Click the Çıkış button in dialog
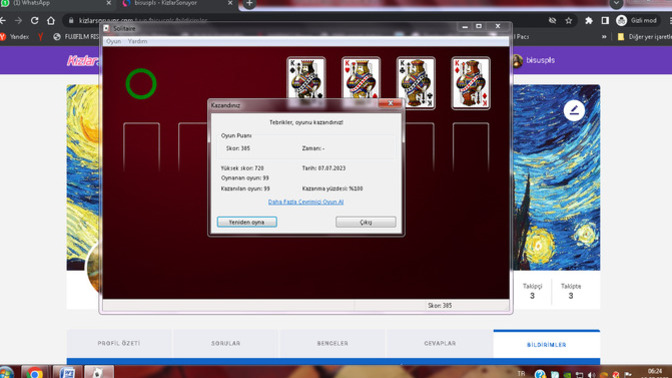This screenshot has height=378, width=672. coord(366,222)
